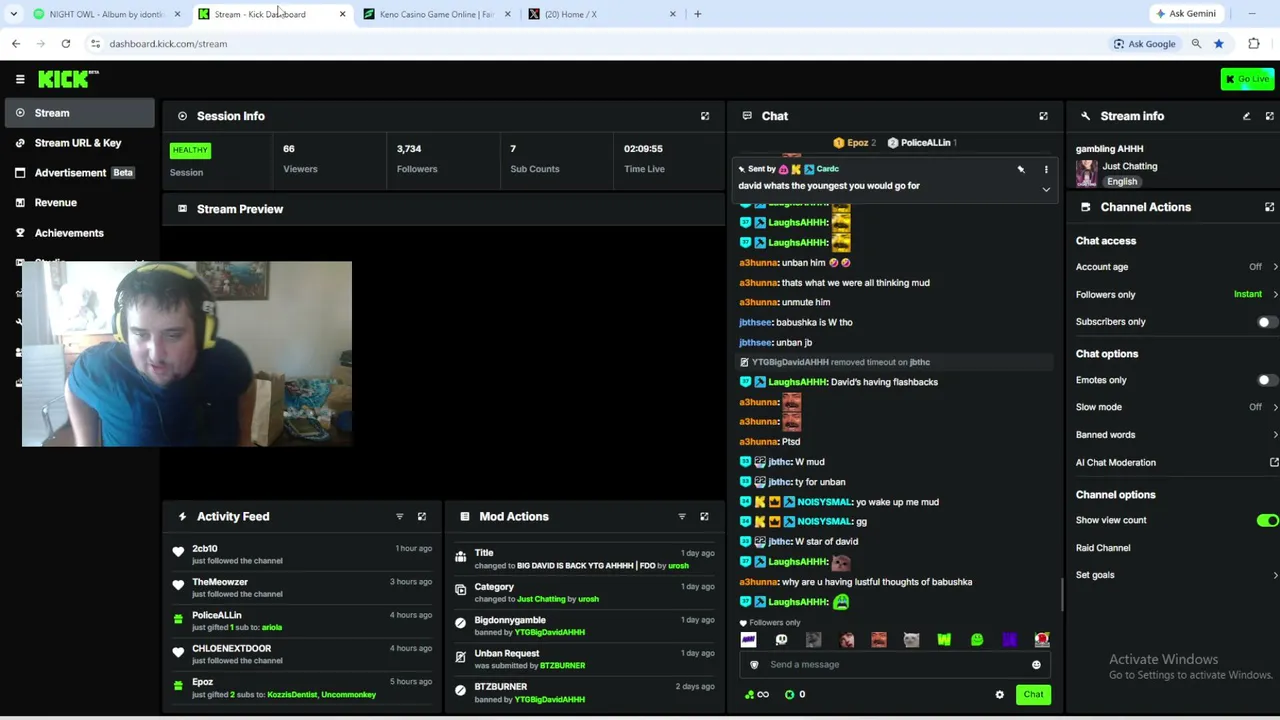Click the webcam stream preview
The image size is (1280, 720).
tap(187, 354)
